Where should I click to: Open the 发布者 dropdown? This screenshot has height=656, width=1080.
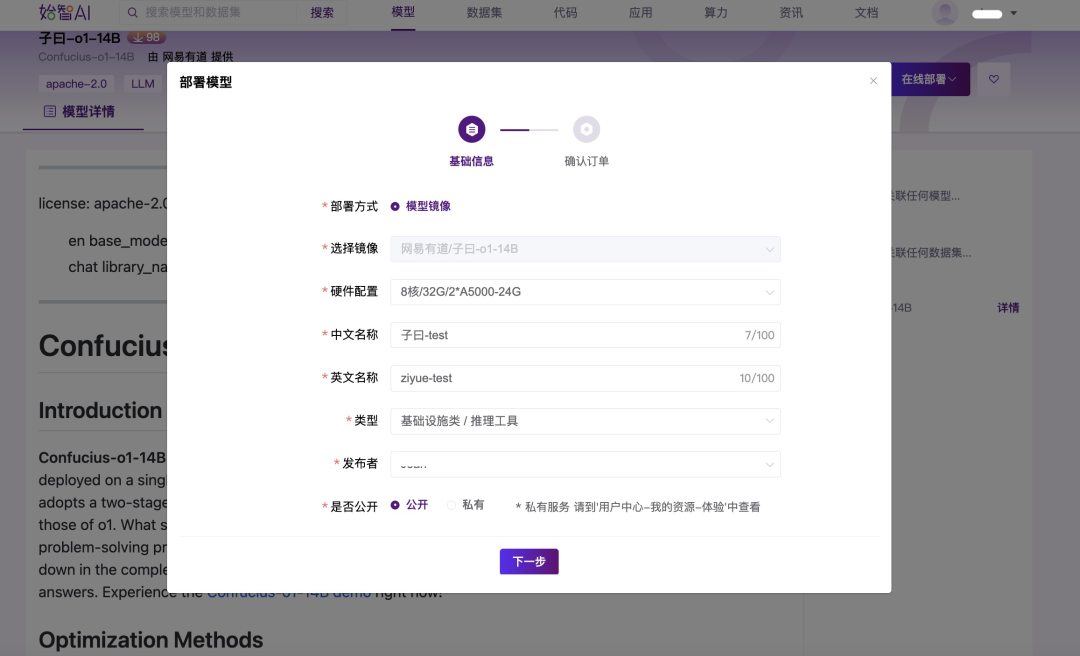[585, 464]
